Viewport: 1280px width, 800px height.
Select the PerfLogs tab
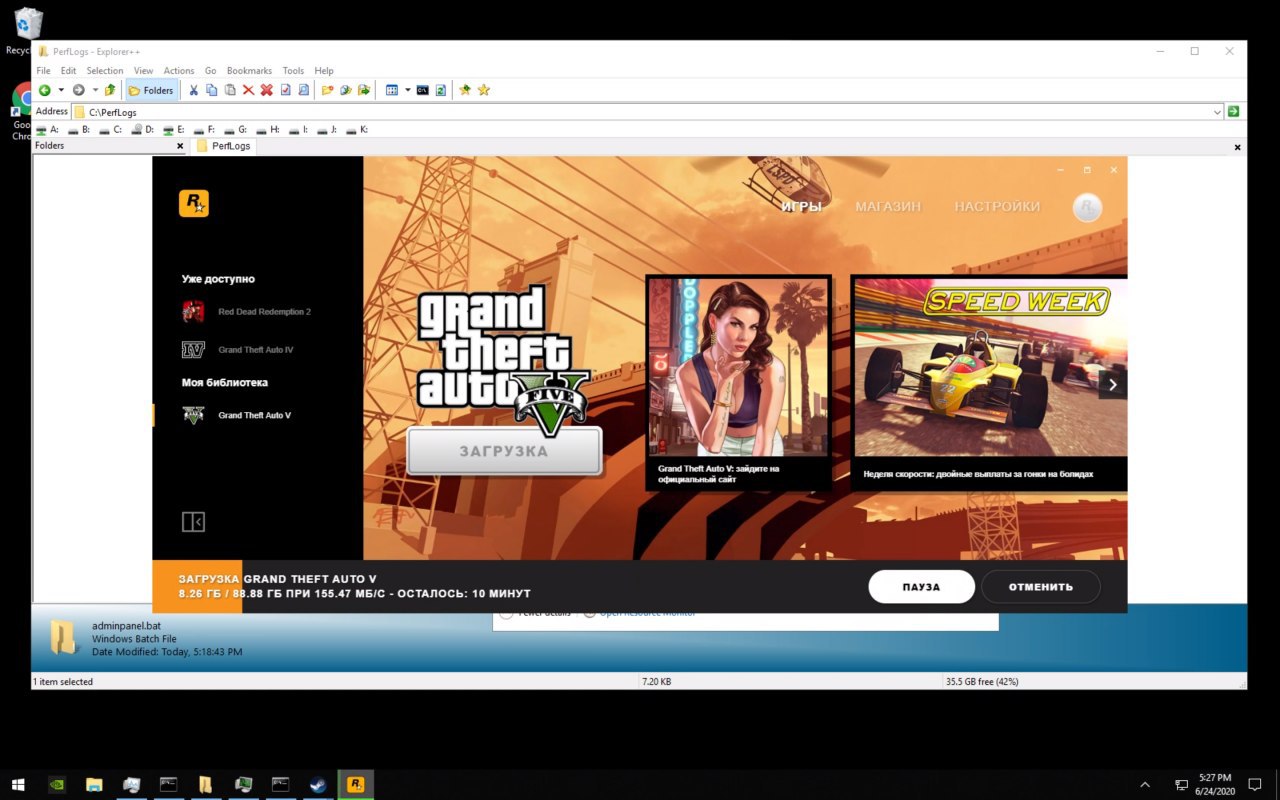223,146
